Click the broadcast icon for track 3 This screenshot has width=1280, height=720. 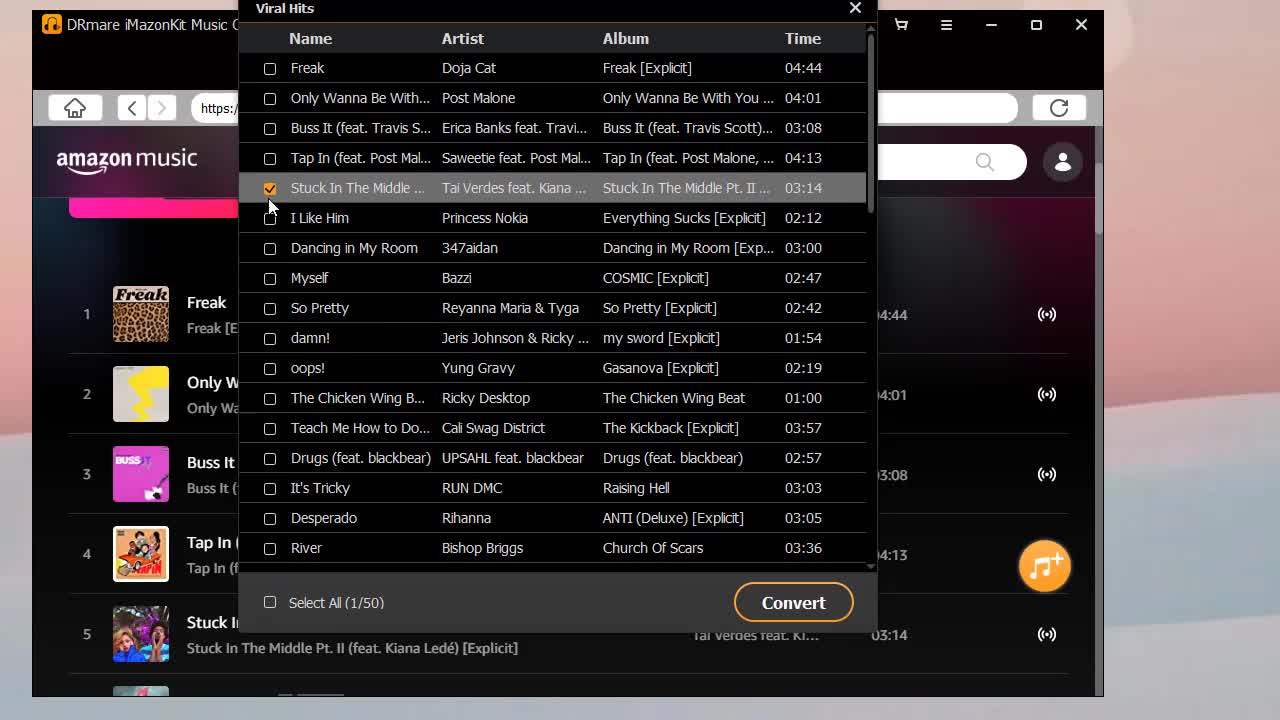pos(1047,474)
